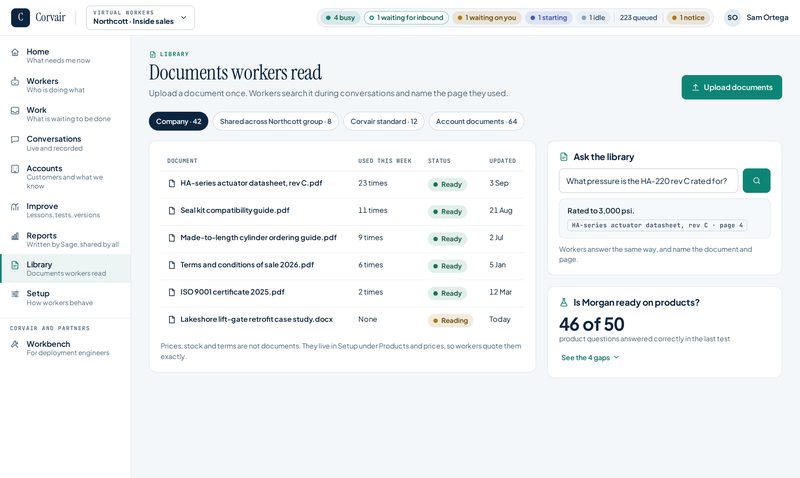The width and height of the screenshot is (800, 478).
Task: Switch to Corvair standard 12 tab
Action: 384,121
